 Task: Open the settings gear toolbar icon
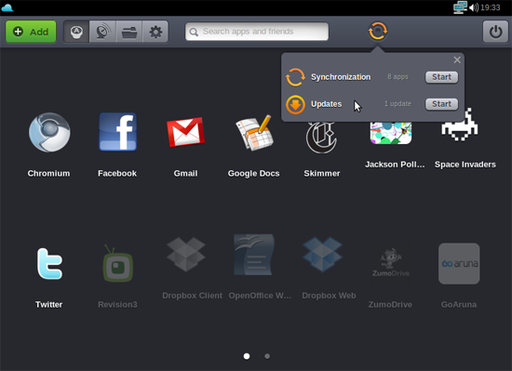click(155, 32)
